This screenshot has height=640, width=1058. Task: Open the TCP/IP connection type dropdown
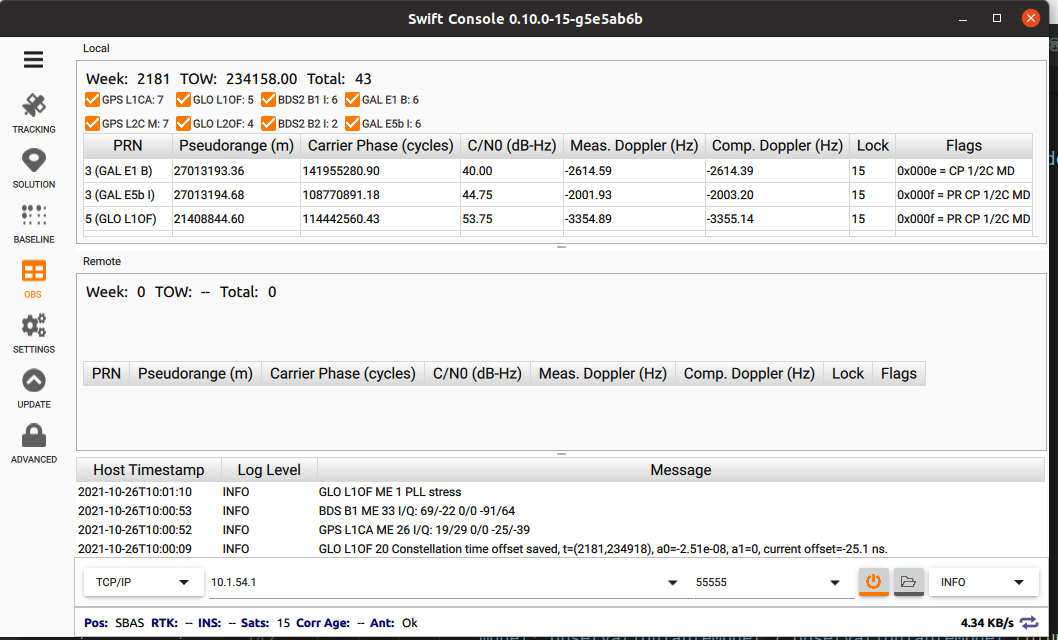pos(143,582)
